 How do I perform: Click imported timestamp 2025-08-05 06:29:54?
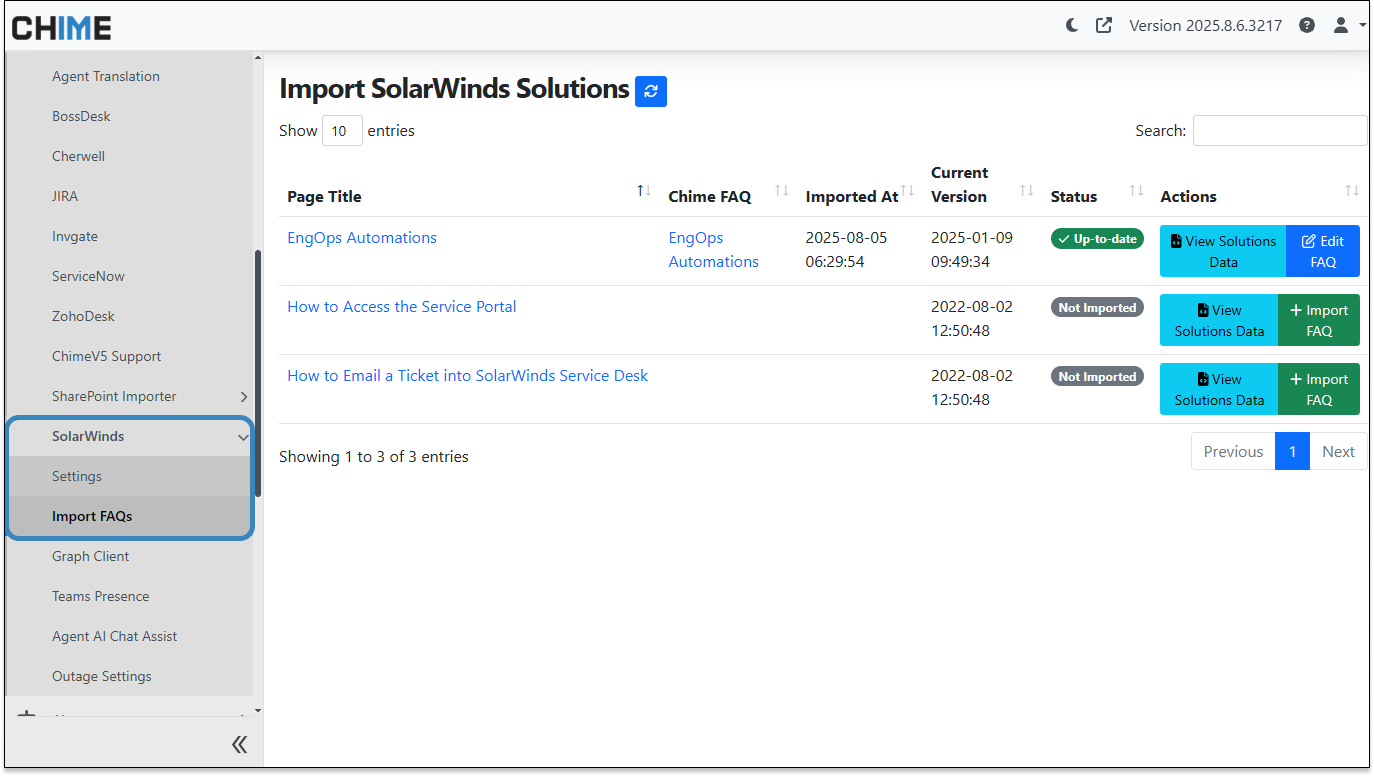[x=847, y=250]
